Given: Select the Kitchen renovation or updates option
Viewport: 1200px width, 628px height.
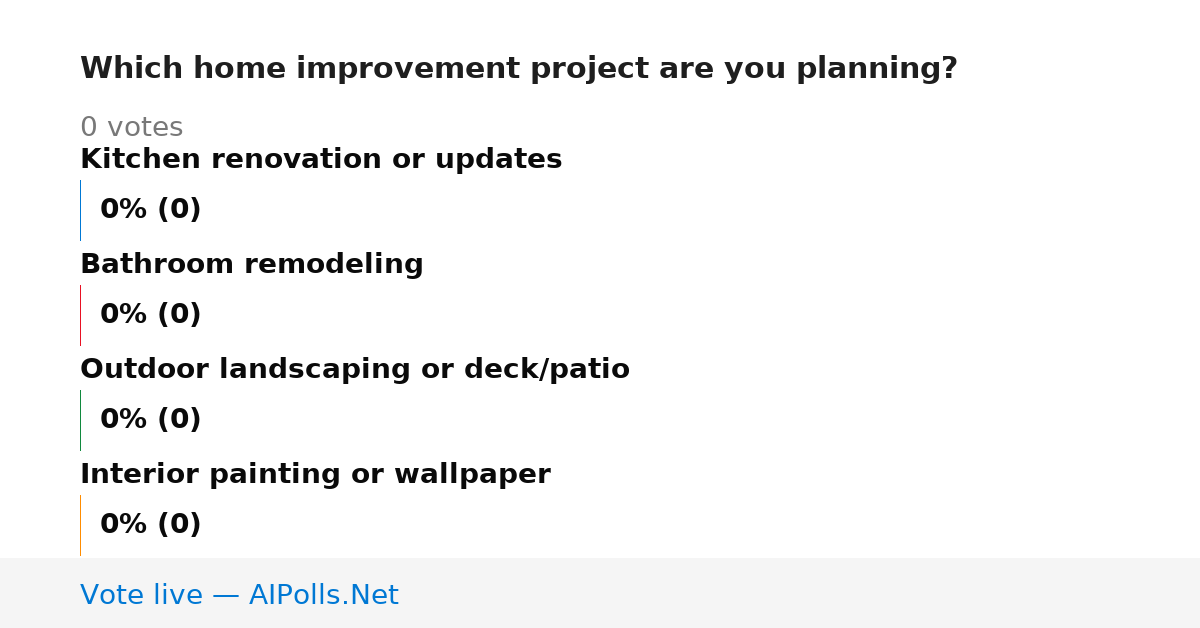Looking at the screenshot, I should click(x=321, y=159).
